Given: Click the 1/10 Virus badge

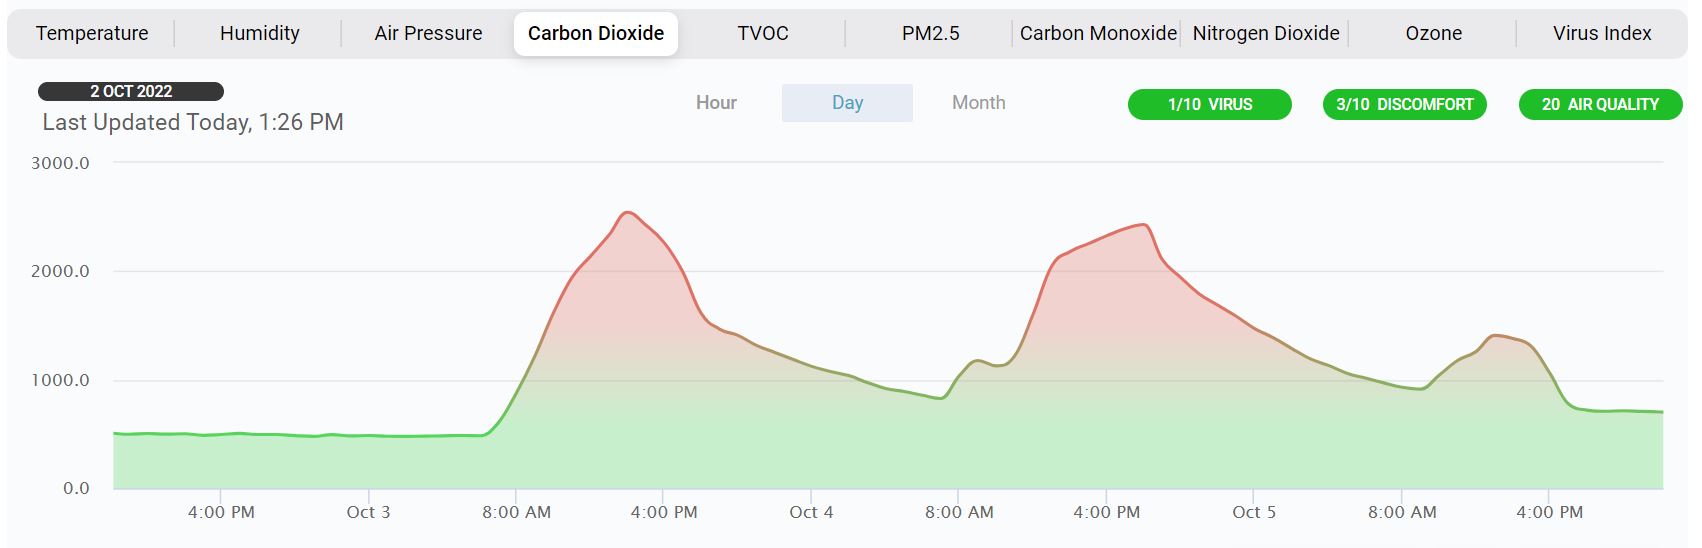Looking at the screenshot, I should click(x=1209, y=104).
